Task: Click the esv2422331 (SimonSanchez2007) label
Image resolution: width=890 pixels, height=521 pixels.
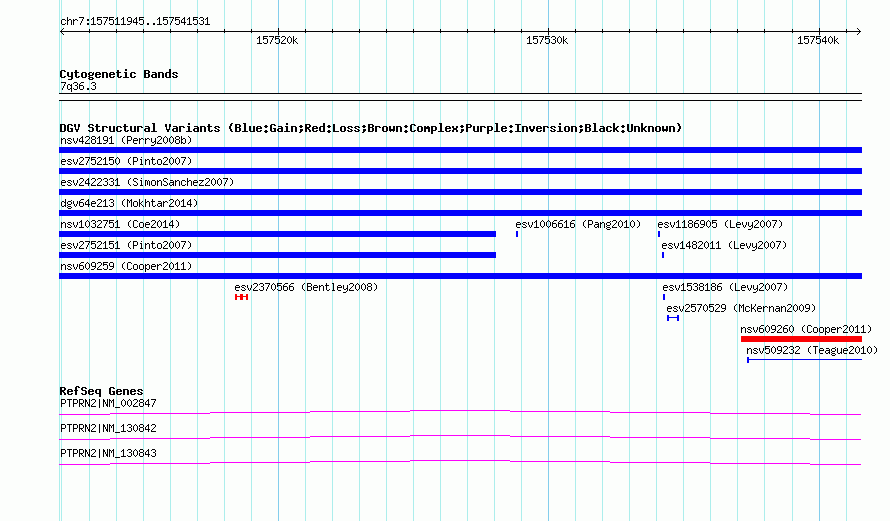Action: point(147,182)
